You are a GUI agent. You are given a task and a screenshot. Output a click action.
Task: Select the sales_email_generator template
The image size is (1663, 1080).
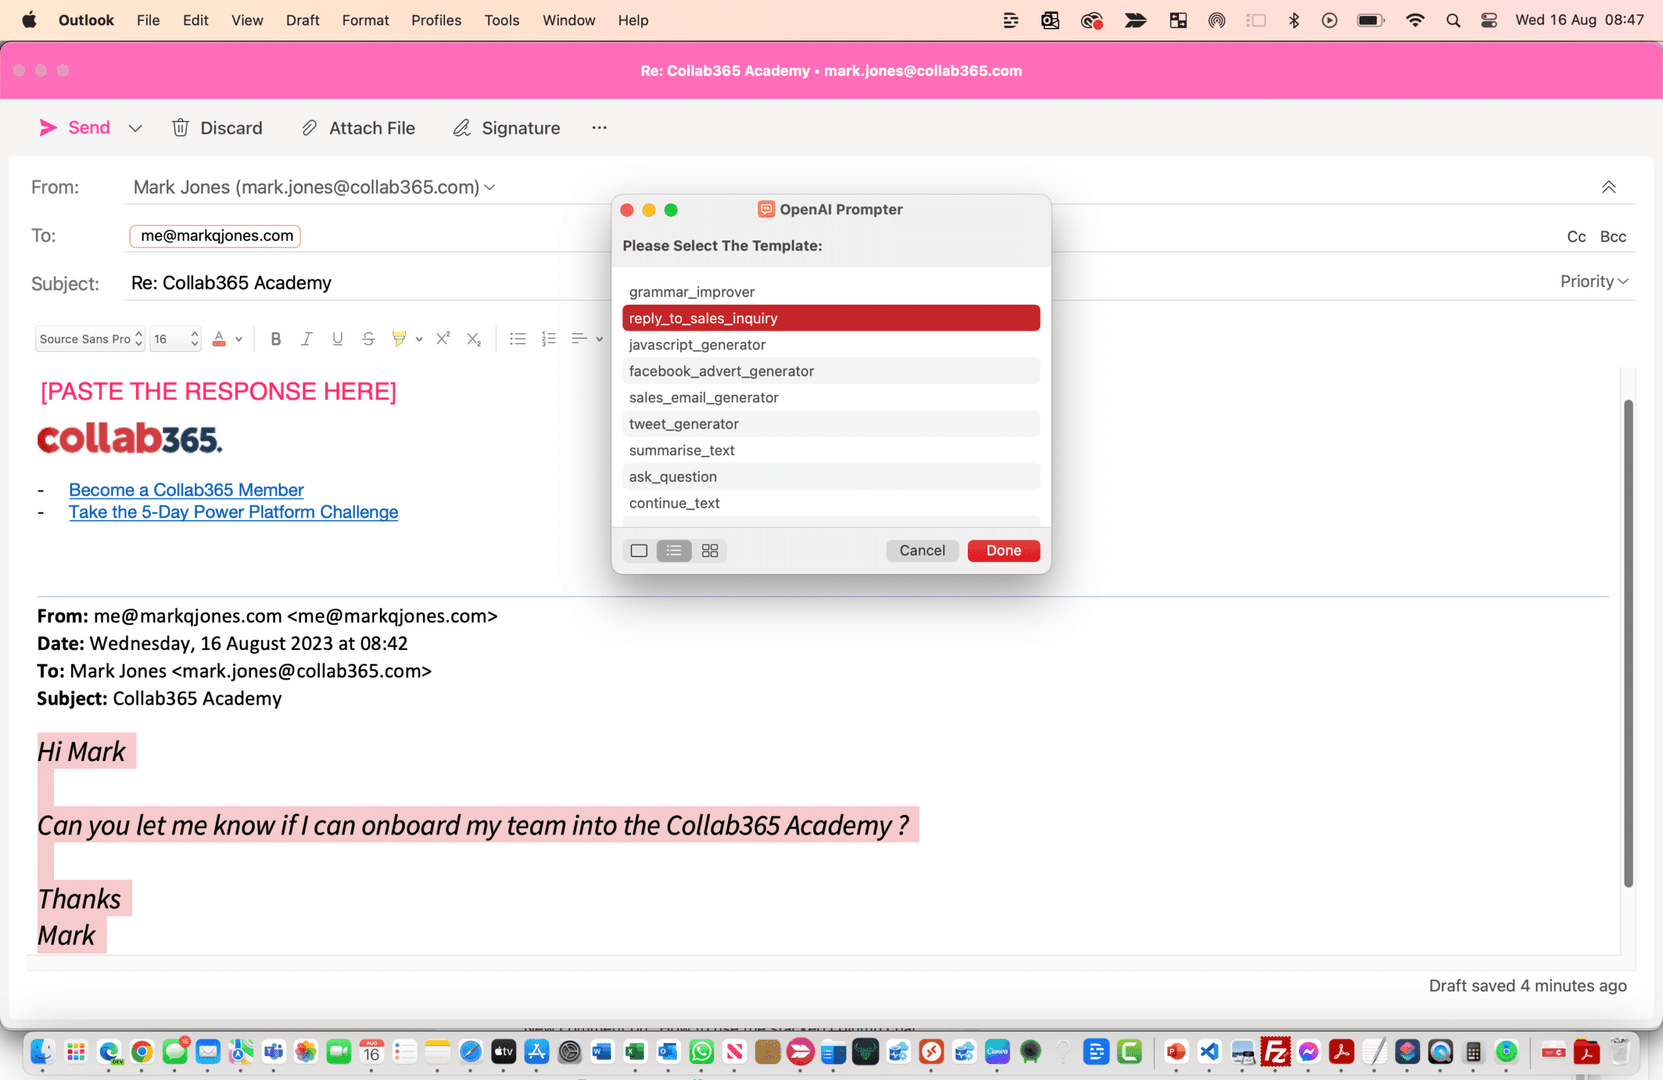703,397
